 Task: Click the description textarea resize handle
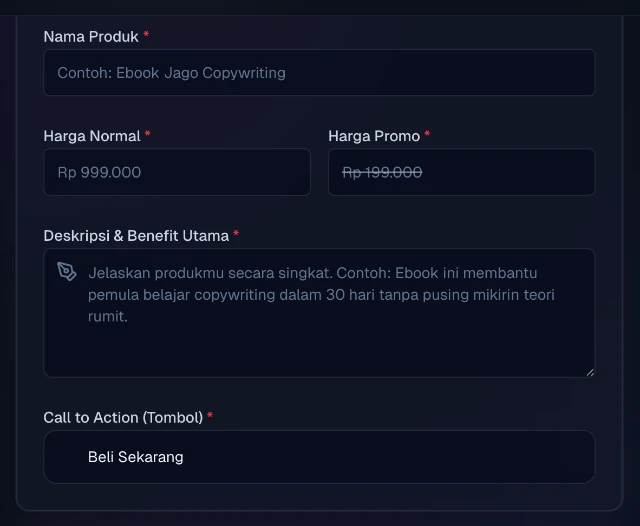tap(589, 371)
